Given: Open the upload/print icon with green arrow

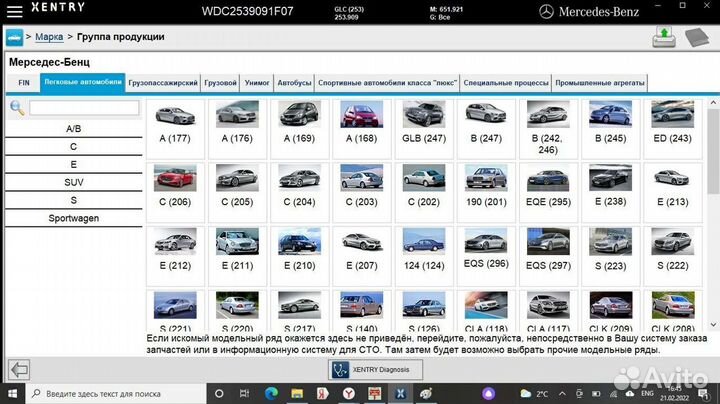Looking at the screenshot, I should (x=664, y=37).
